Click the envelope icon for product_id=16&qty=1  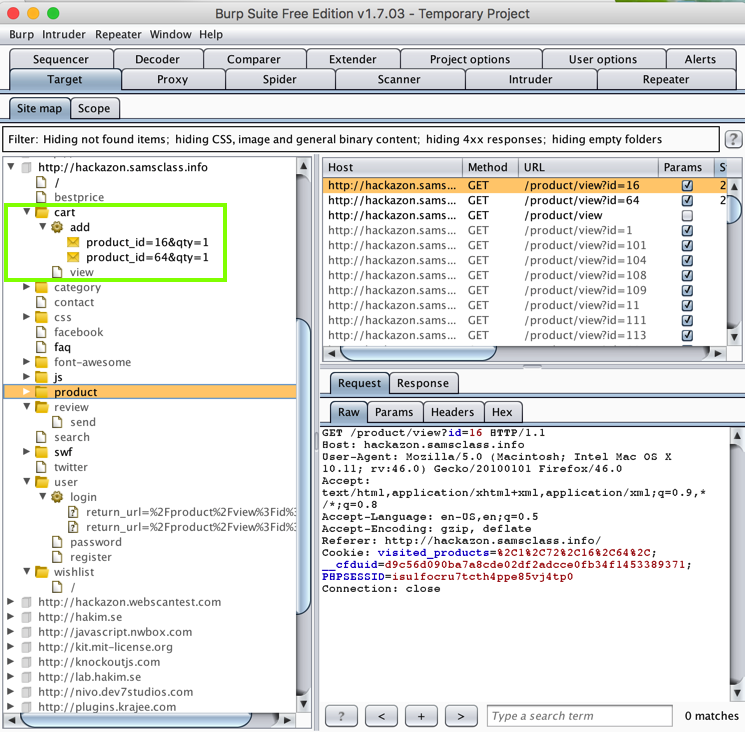point(73,243)
